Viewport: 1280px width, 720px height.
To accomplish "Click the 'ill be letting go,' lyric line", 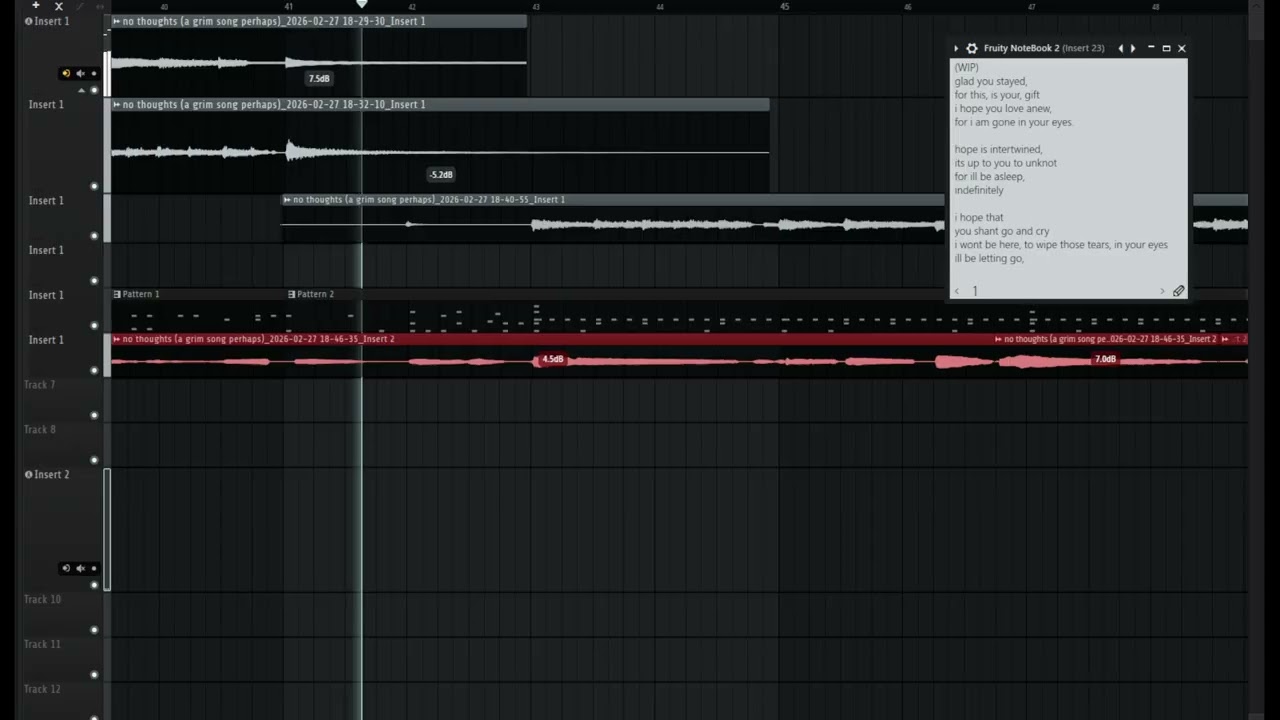I will click(989, 258).
